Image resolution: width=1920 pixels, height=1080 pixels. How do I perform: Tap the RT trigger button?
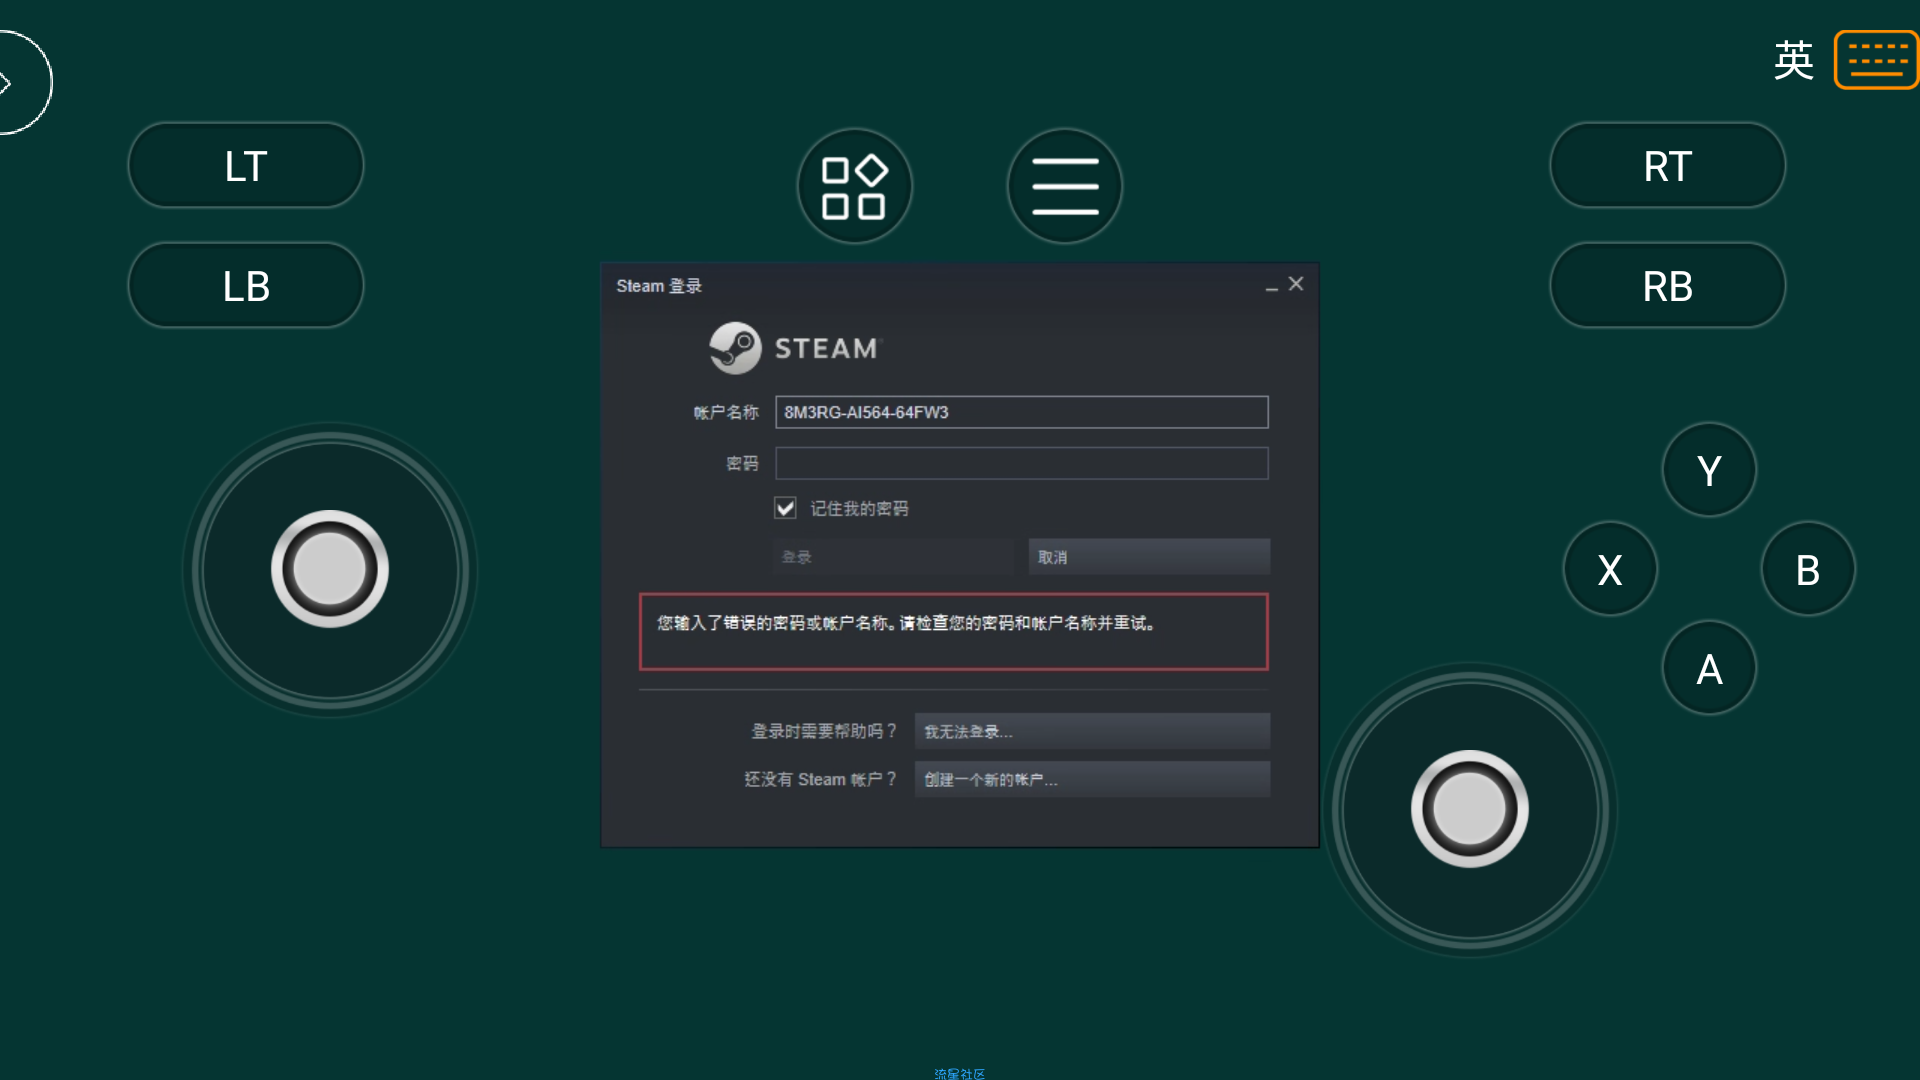pyautogui.click(x=1667, y=166)
